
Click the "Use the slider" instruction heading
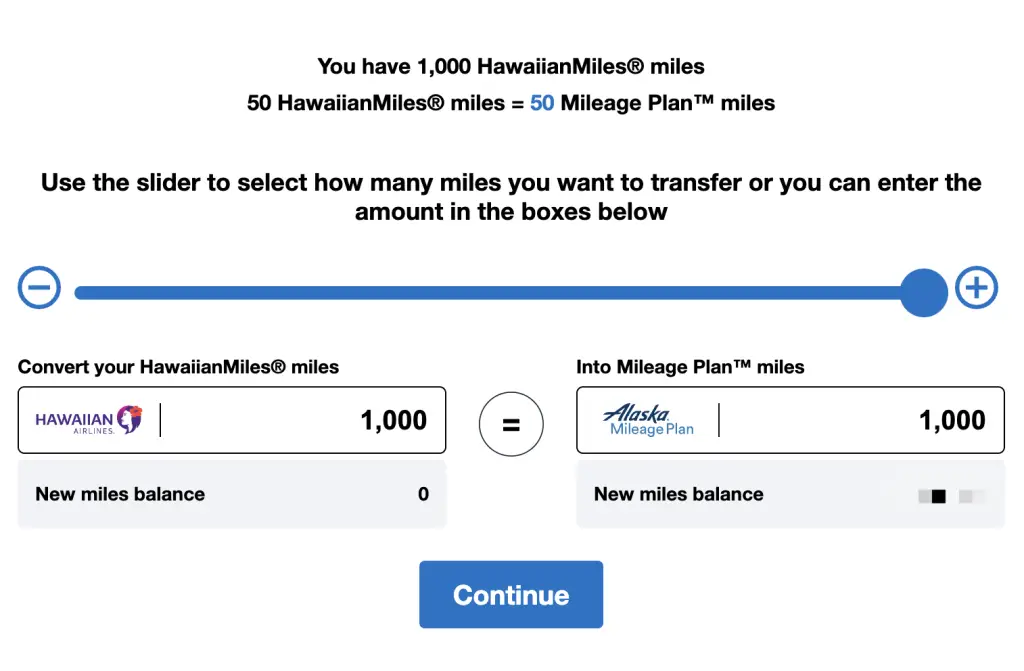click(x=511, y=197)
